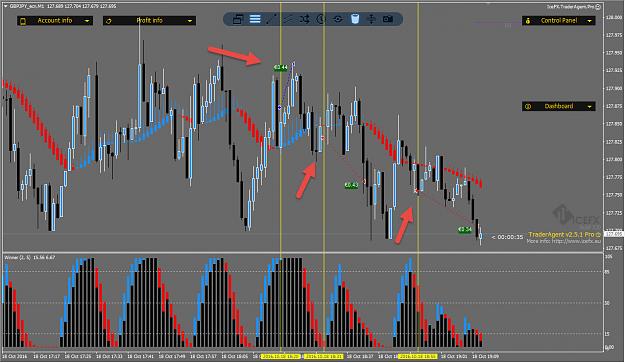The width and height of the screenshot is (625, 363).
Task: Pick the parallel channel lines tool
Action: [x=288, y=19]
